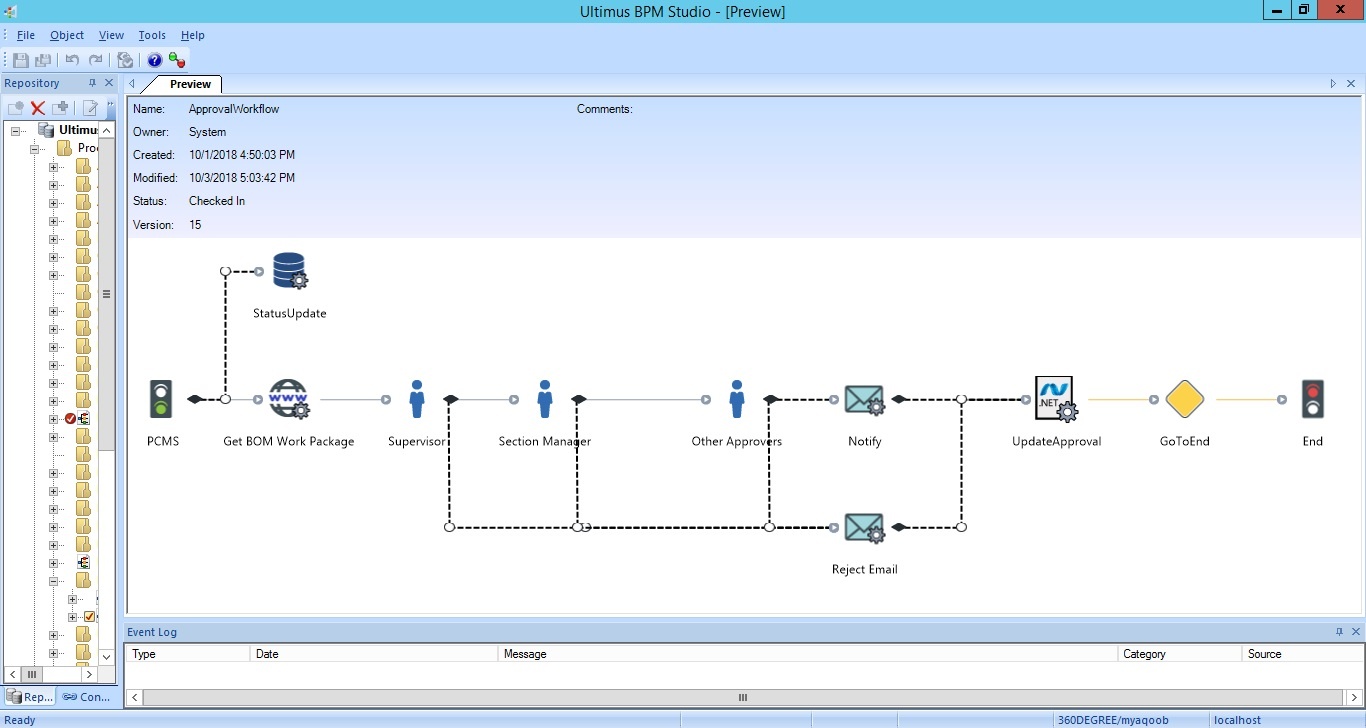Select the UpdateApproval .NET step icon

[x=1056, y=399]
